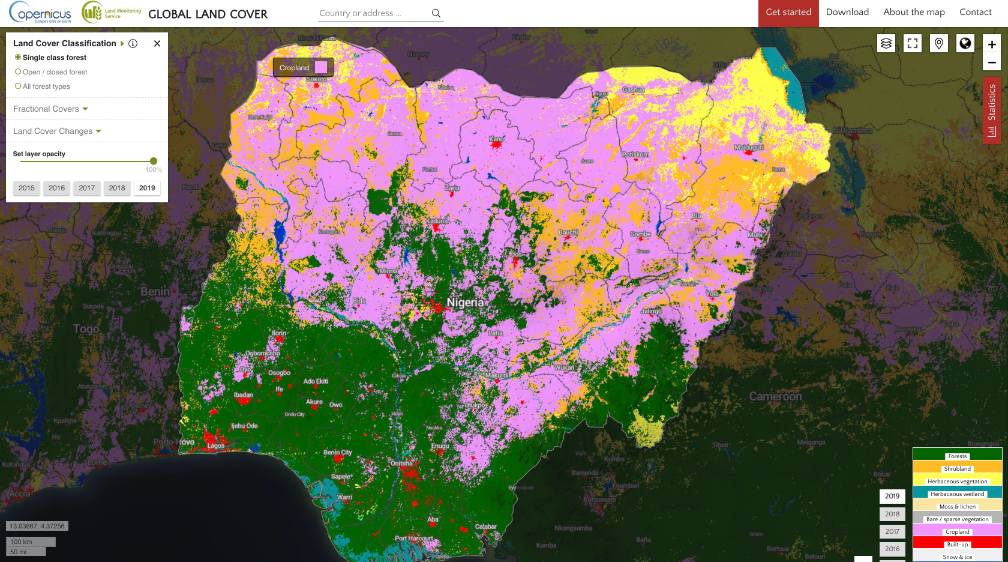1008x562 pixels.
Task: Show Land Cover Classification info icon
Action: click(133, 44)
